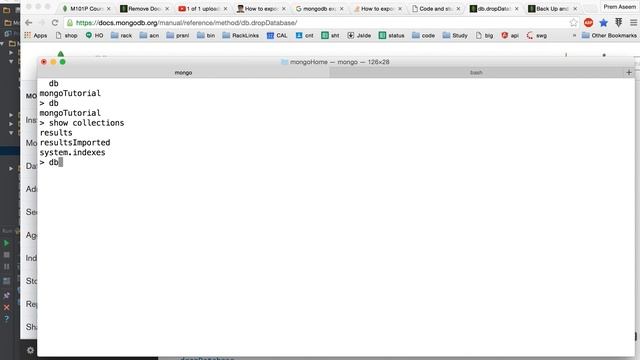640x360 pixels.
Task: Open the 'JsIde' bookmark
Action: [359, 36]
